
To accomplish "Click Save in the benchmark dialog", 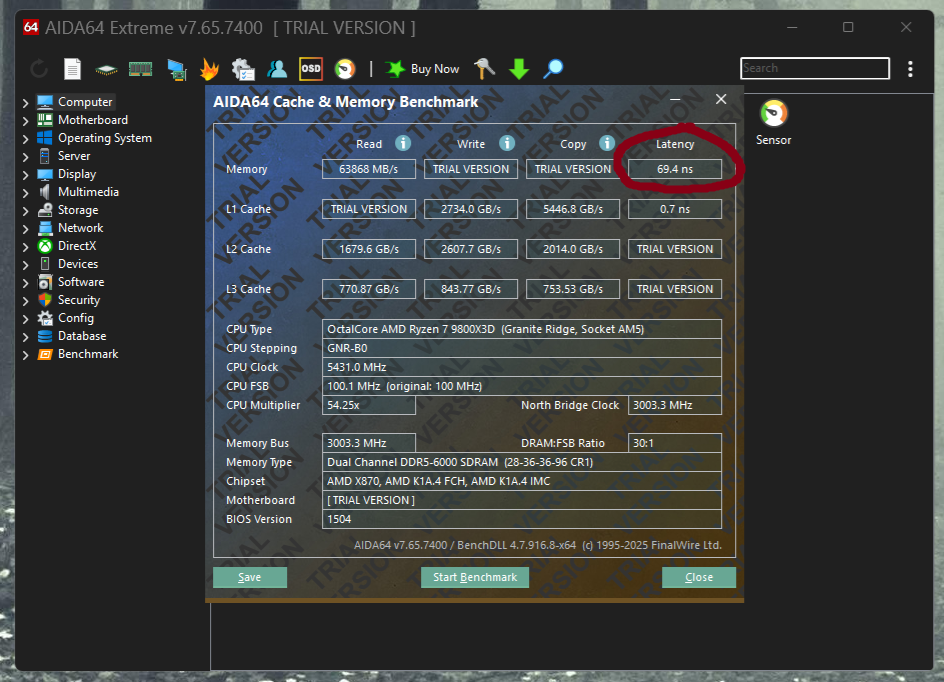I will [250, 577].
